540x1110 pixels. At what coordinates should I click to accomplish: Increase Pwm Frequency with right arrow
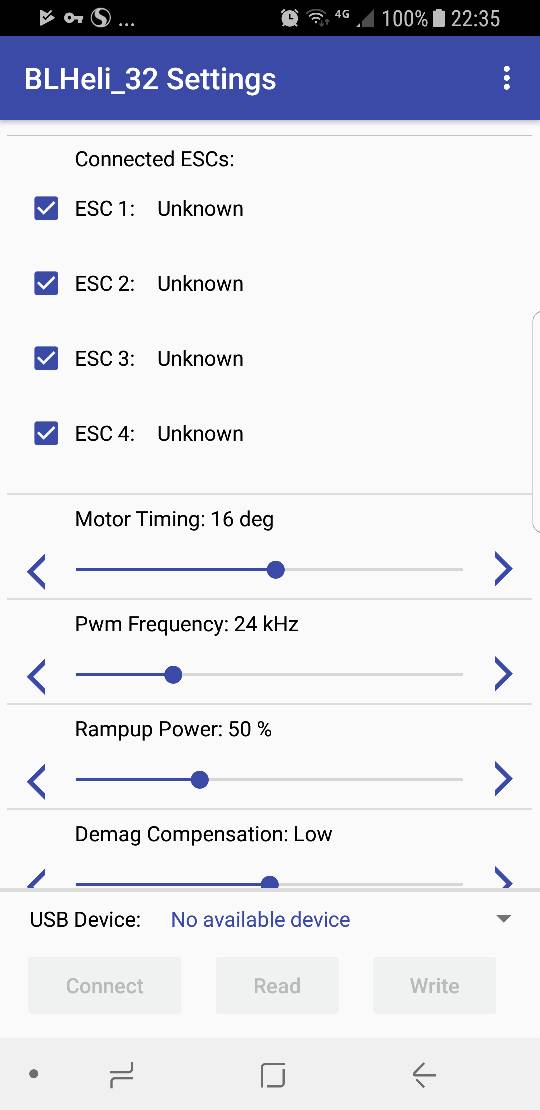[503, 673]
